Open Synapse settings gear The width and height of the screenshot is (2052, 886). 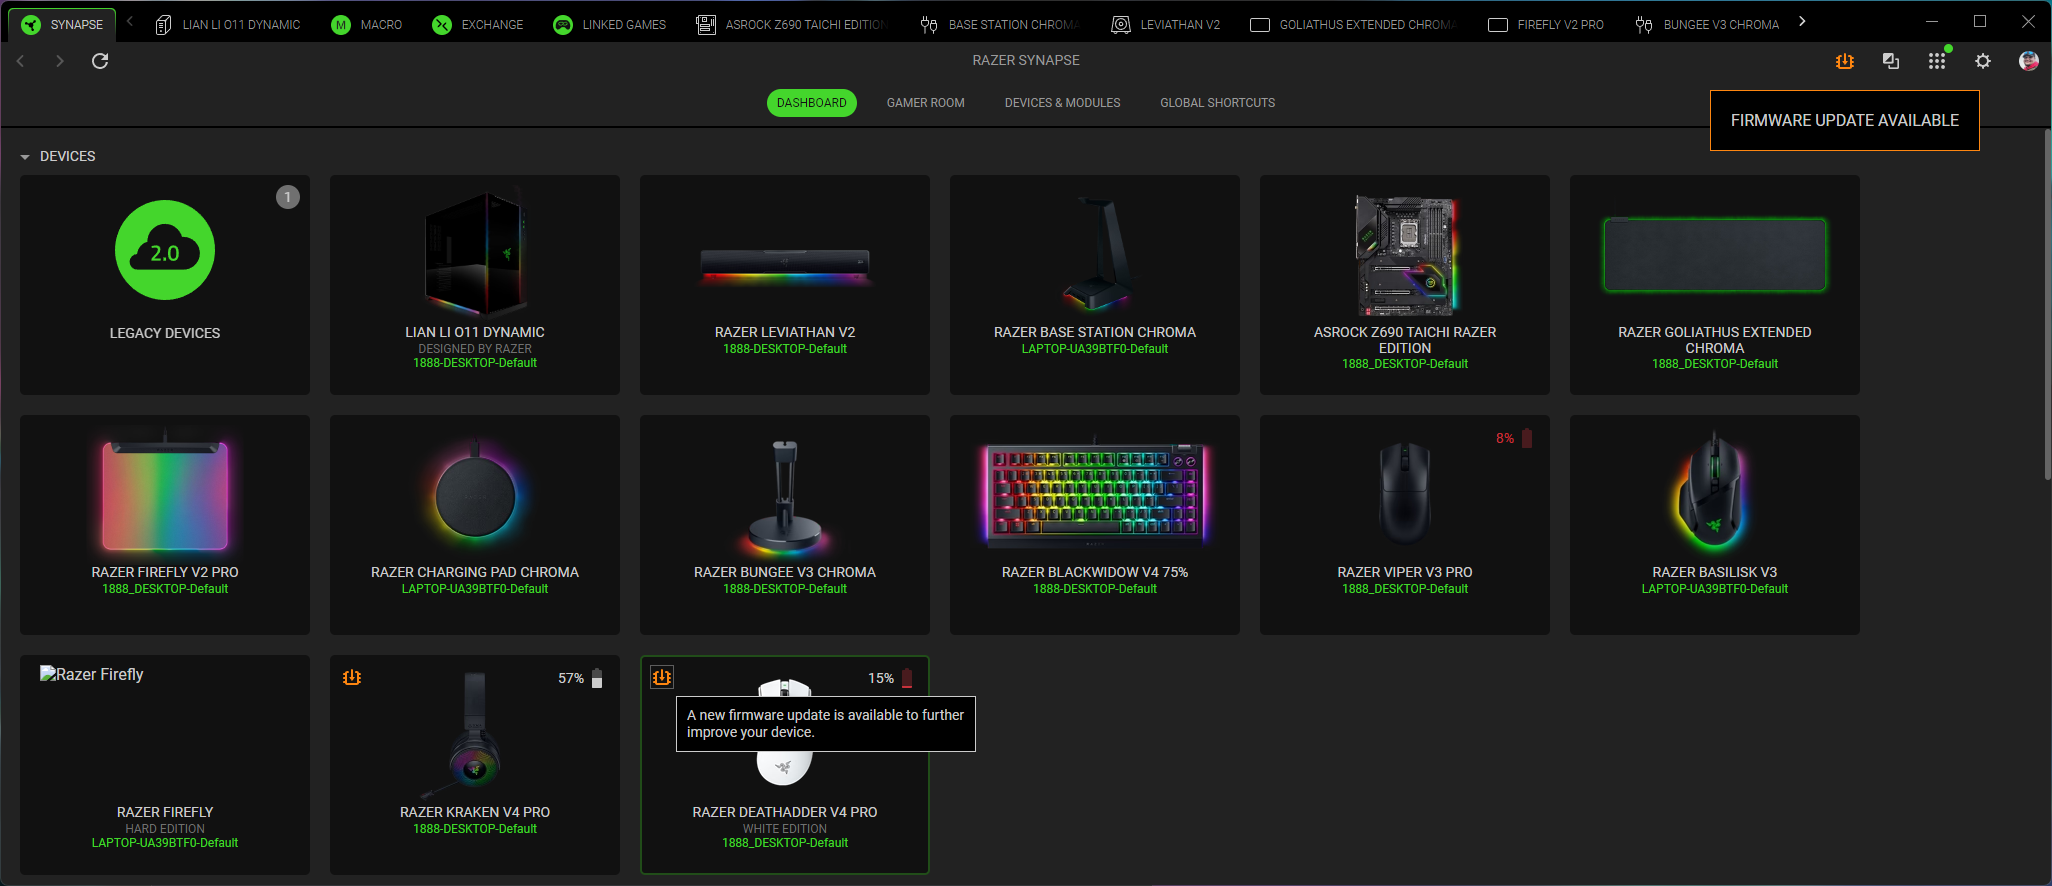click(1983, 61)
